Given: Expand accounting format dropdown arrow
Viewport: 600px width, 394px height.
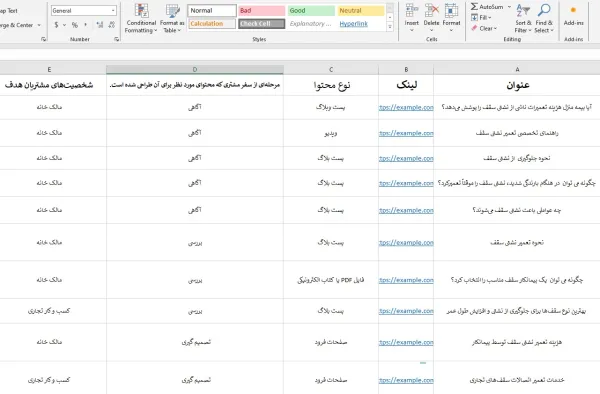Looking at the screenshot, I should pos(64,25).
